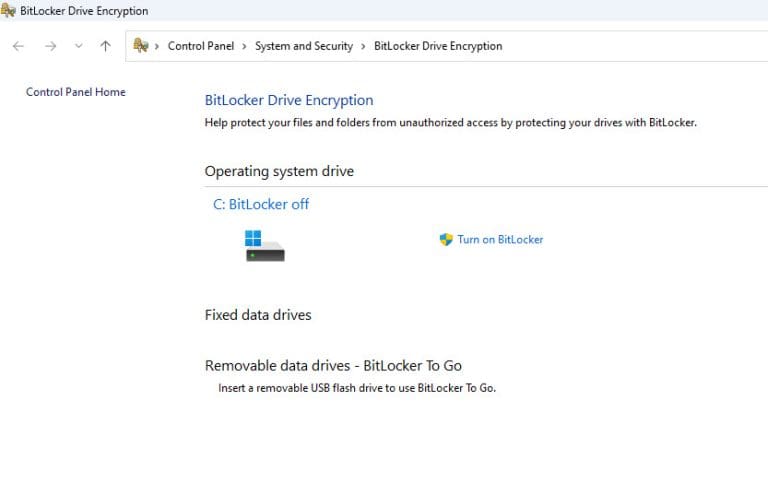The height and width of the screenshot is (495, 768).
Task: Expand the chevron after System and Security
Action: coord(363,46)
